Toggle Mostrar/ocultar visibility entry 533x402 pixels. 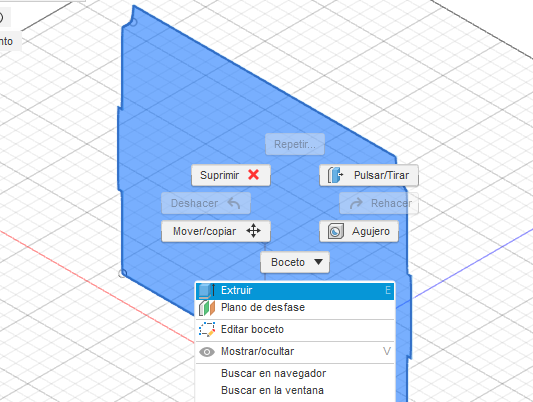pos(295,351)
